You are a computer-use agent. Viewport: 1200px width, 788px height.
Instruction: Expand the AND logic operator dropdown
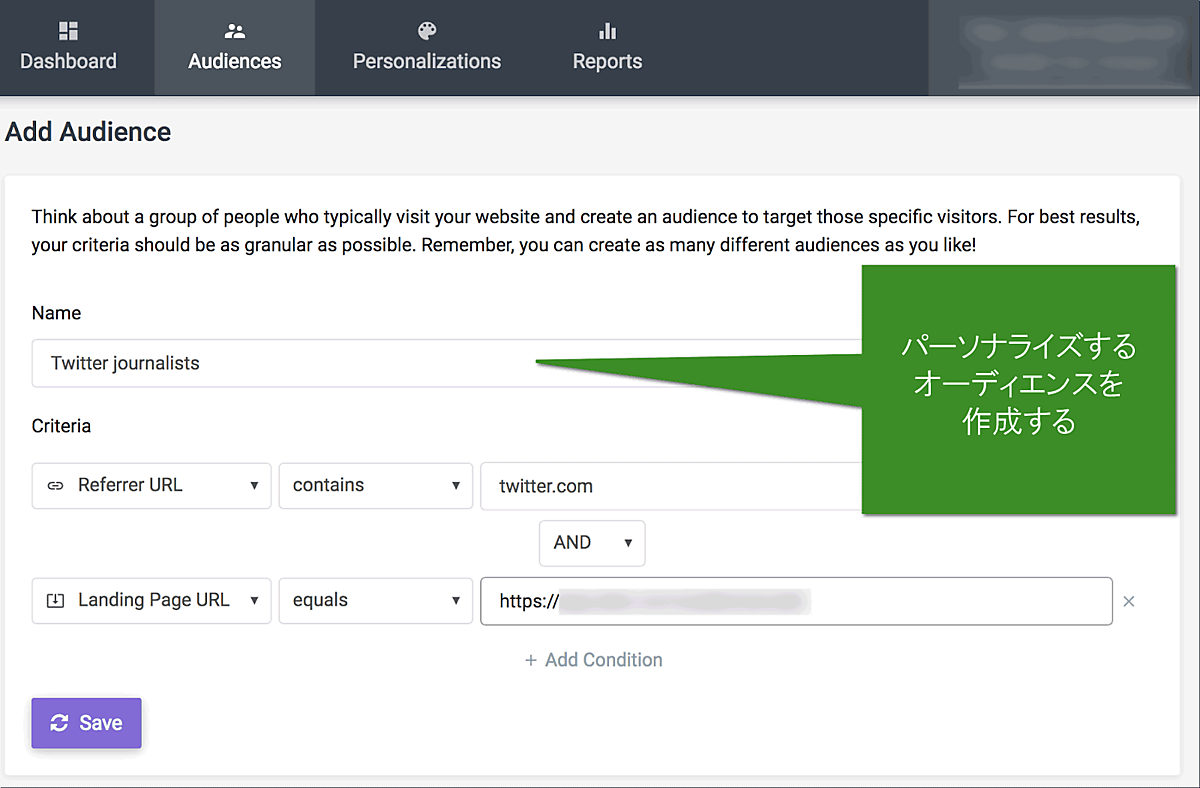tap(592, 543)
